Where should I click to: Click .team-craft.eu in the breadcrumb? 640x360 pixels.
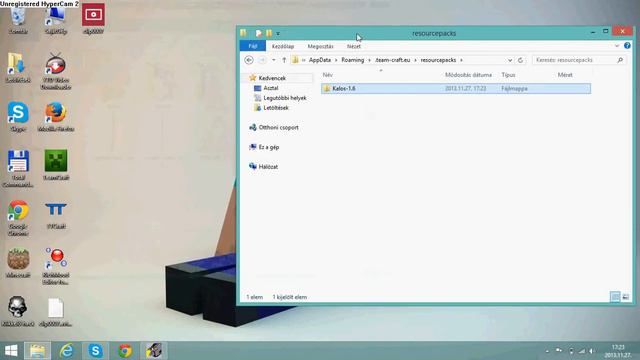click(x=392, y=60)
